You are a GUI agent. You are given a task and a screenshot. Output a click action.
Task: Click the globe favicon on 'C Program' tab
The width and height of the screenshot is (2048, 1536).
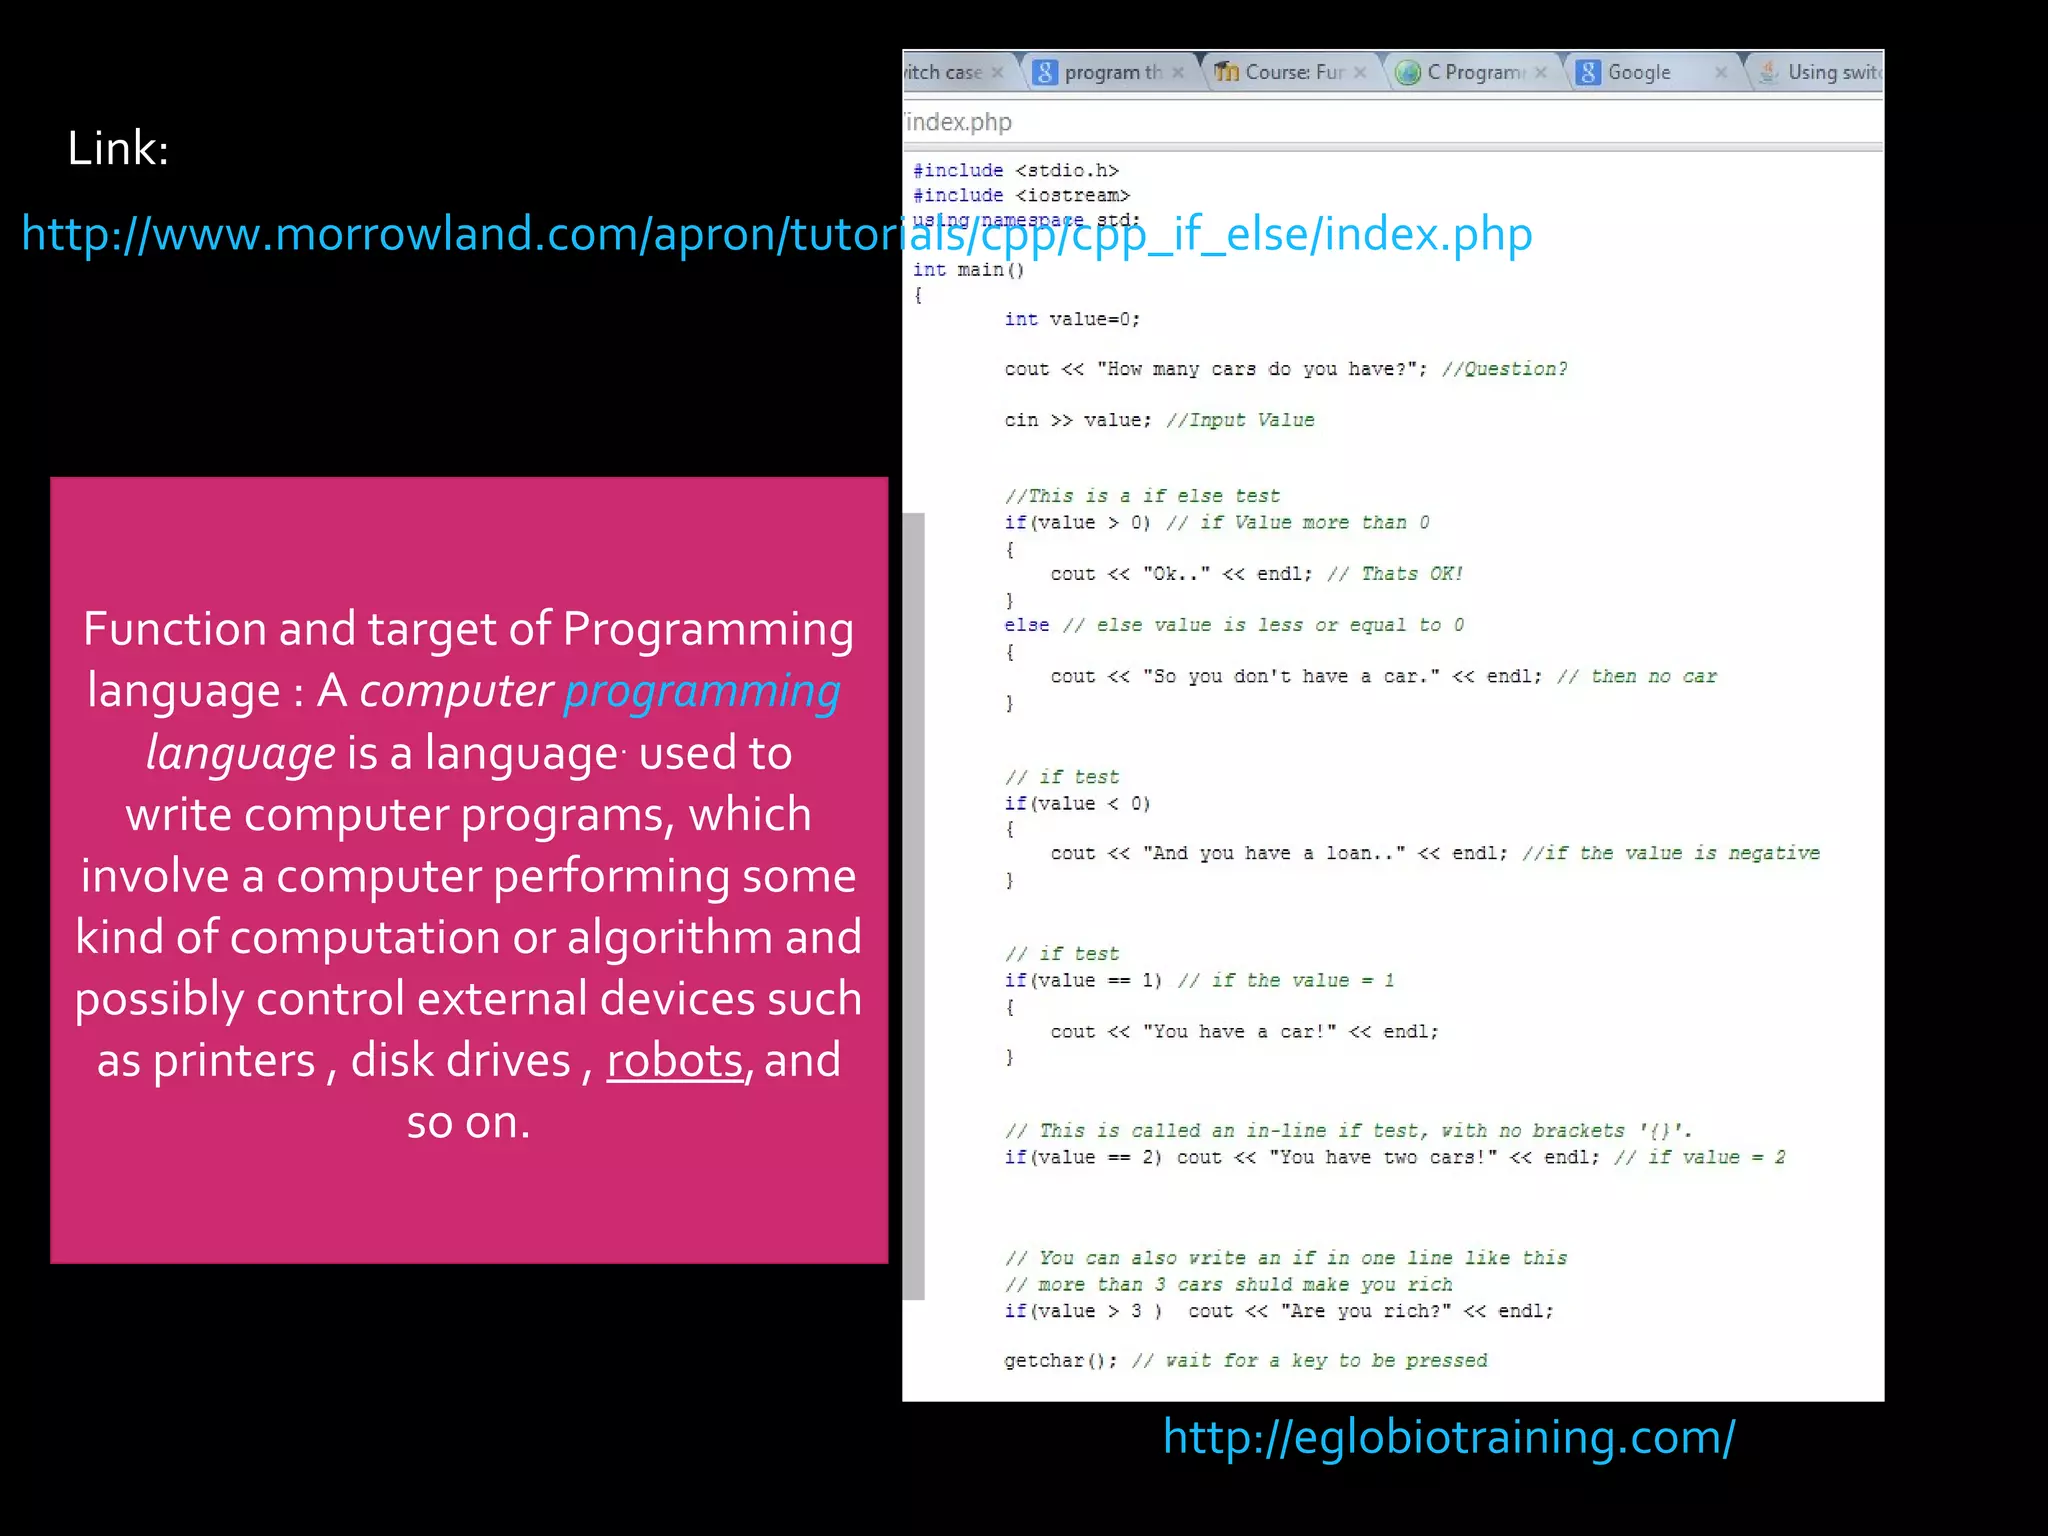1408,72
